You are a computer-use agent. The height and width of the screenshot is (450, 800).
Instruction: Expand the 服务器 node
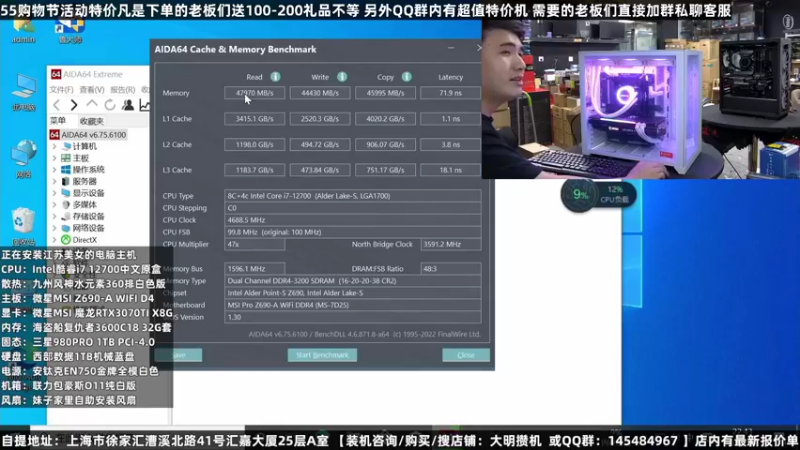pos(55,181)
